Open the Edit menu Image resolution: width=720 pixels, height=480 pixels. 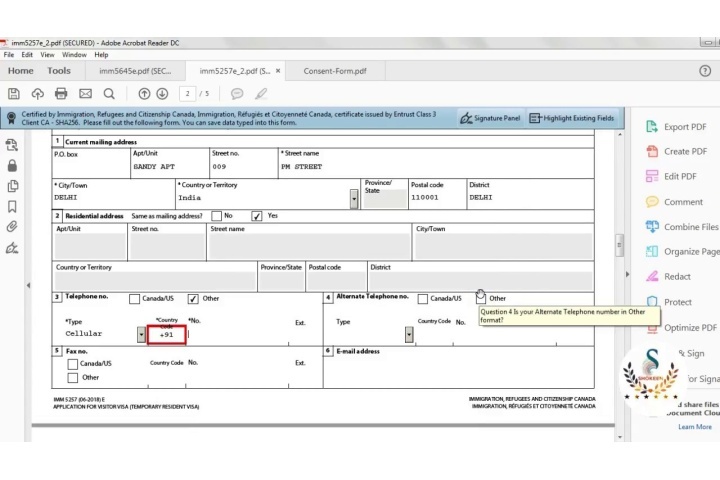click(27, 55)
